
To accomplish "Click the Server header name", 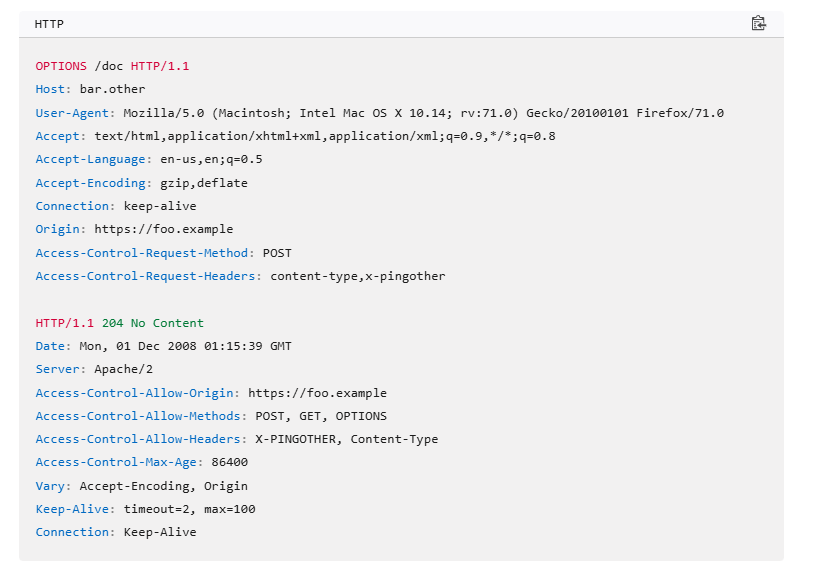I will 59,369.
